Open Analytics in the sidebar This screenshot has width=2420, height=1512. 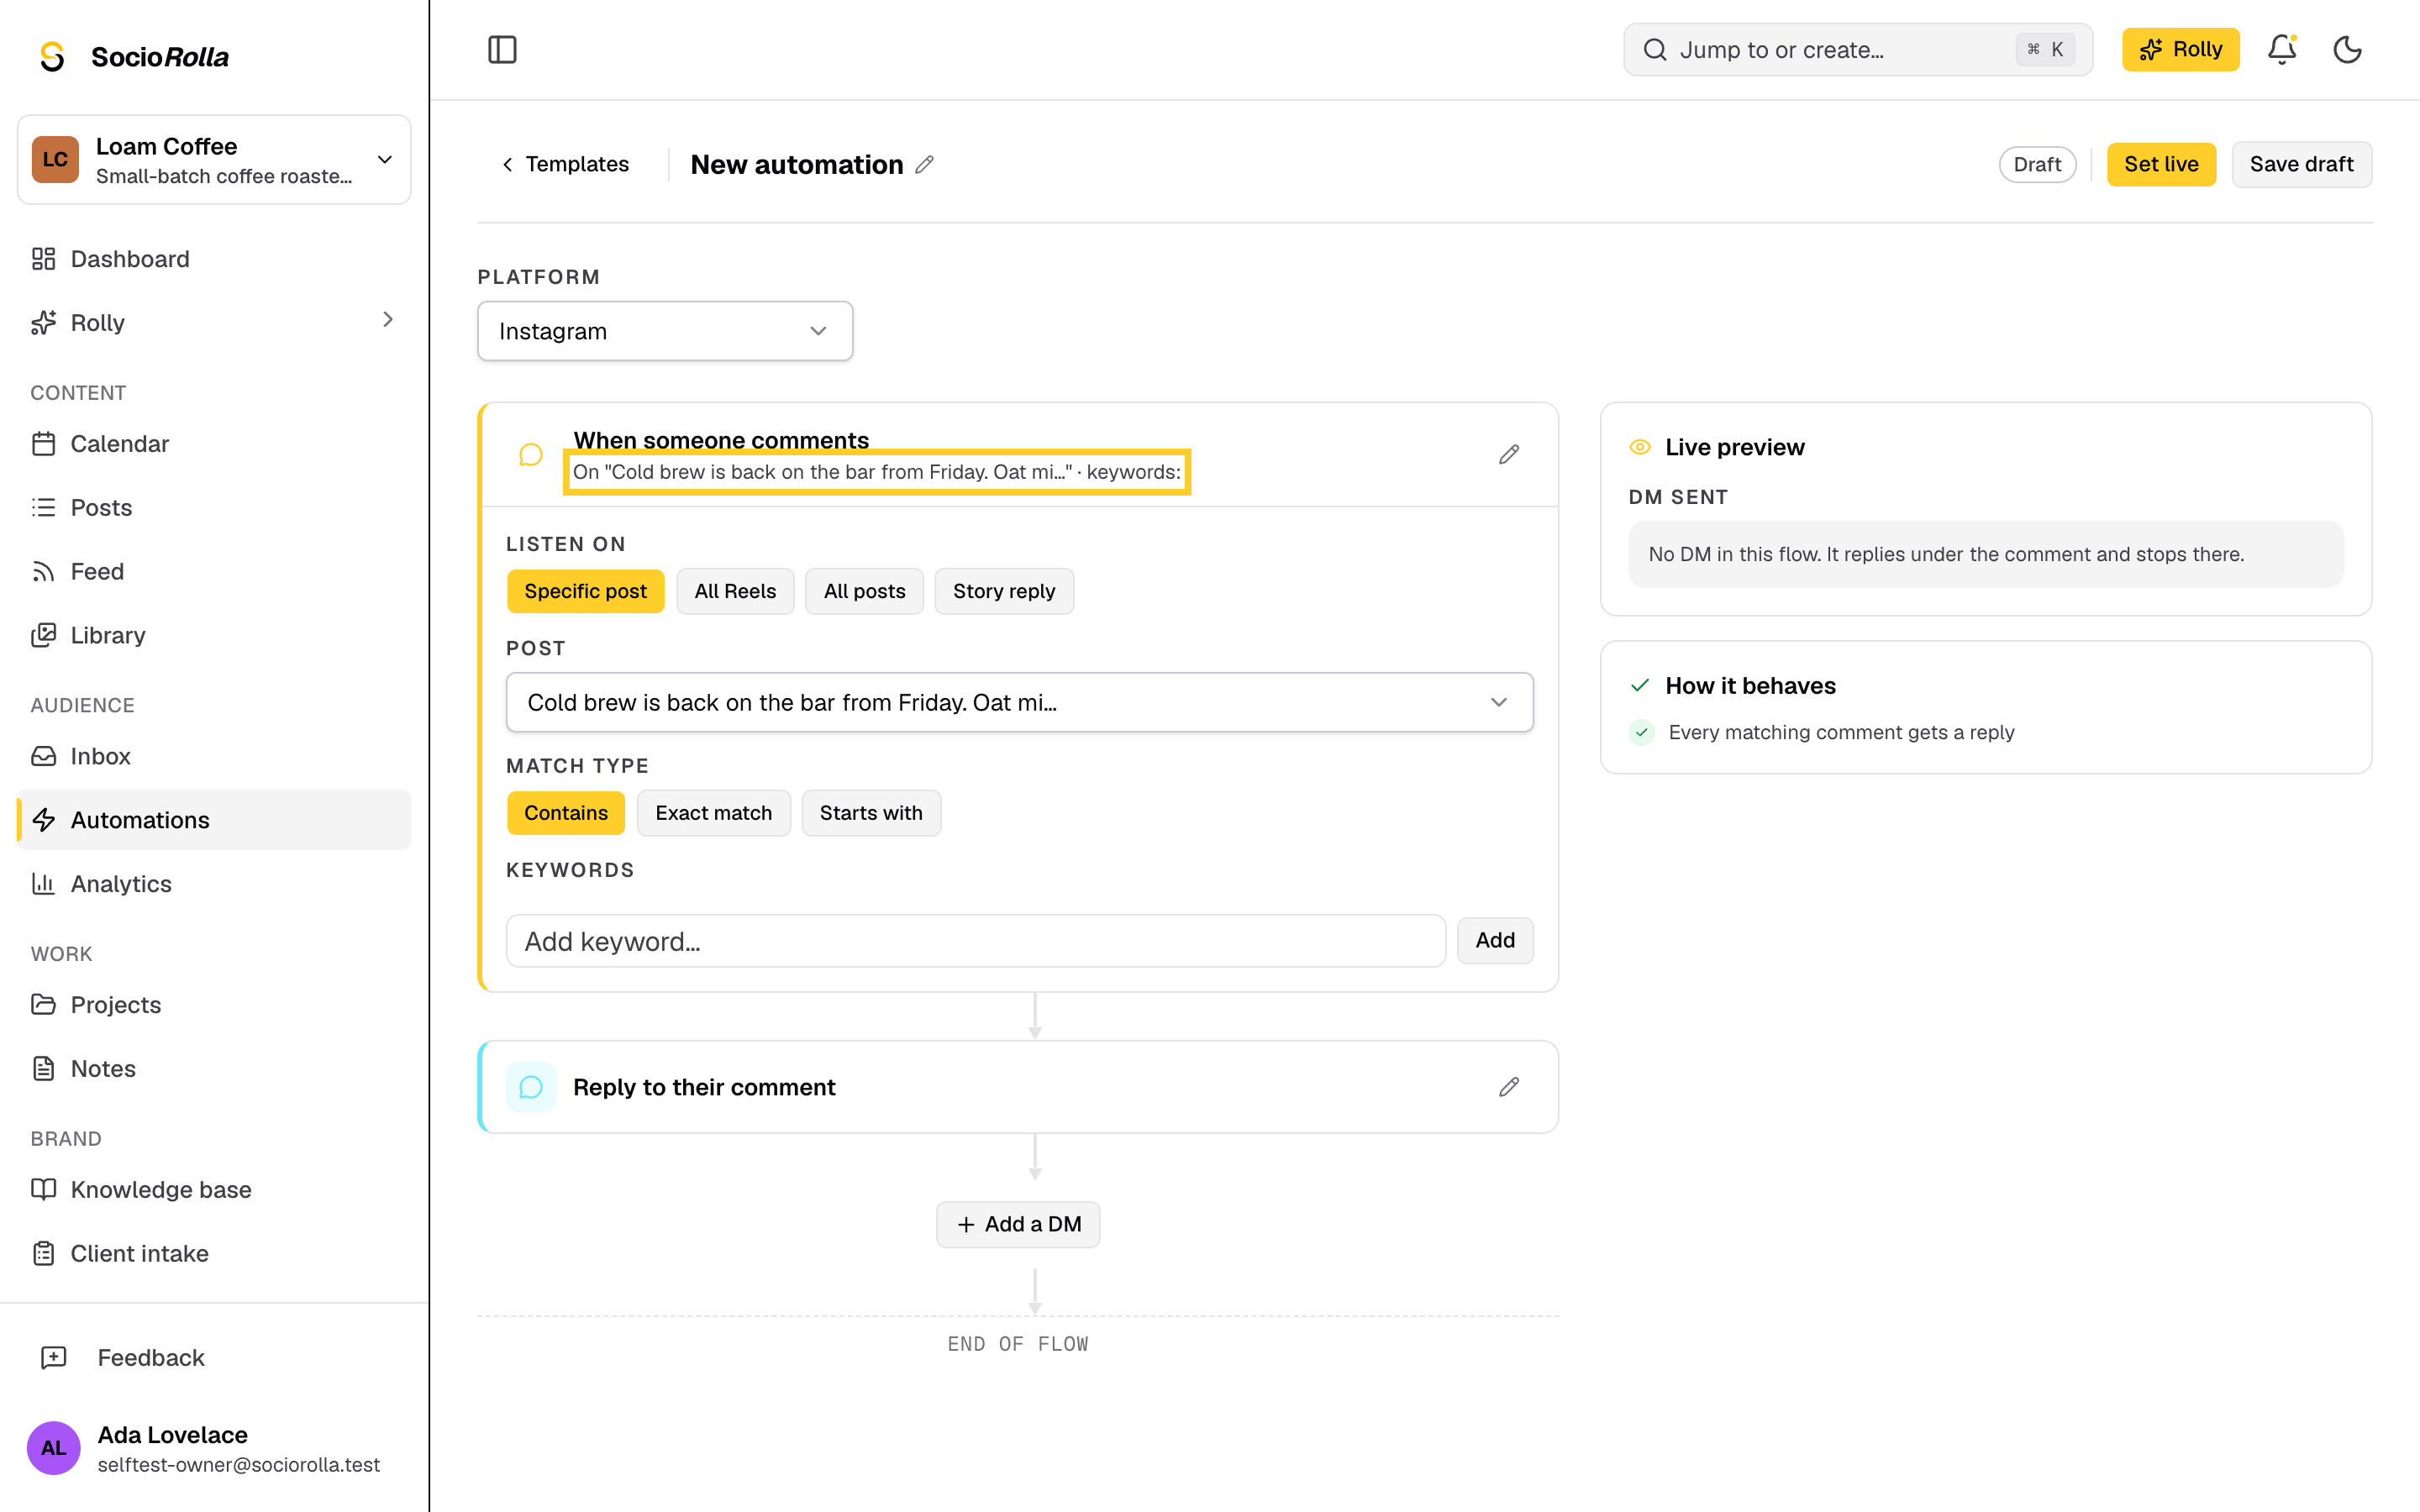point(214,884)
